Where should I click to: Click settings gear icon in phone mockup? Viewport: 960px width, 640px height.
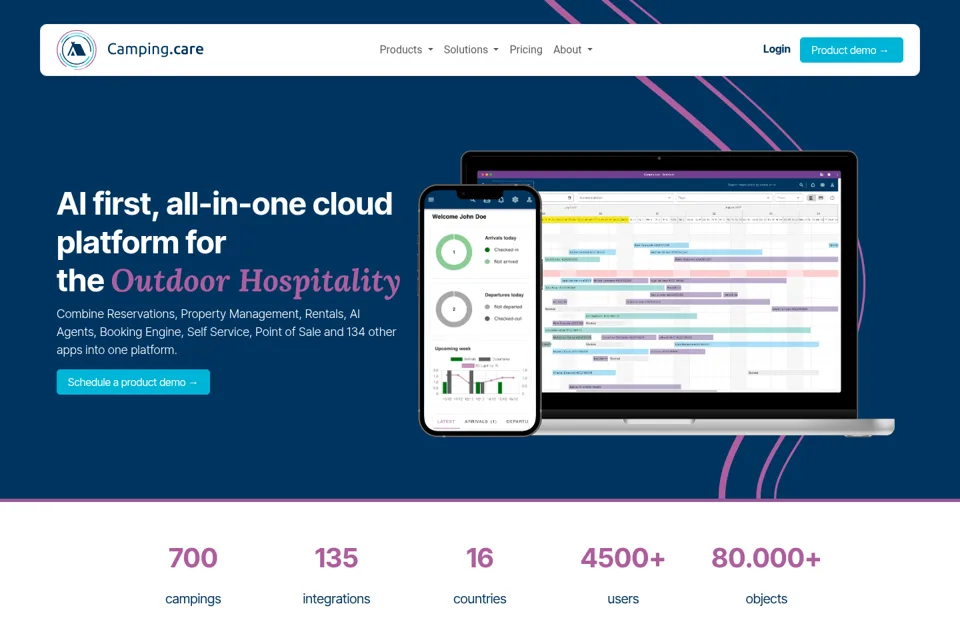tap(515, 200)
